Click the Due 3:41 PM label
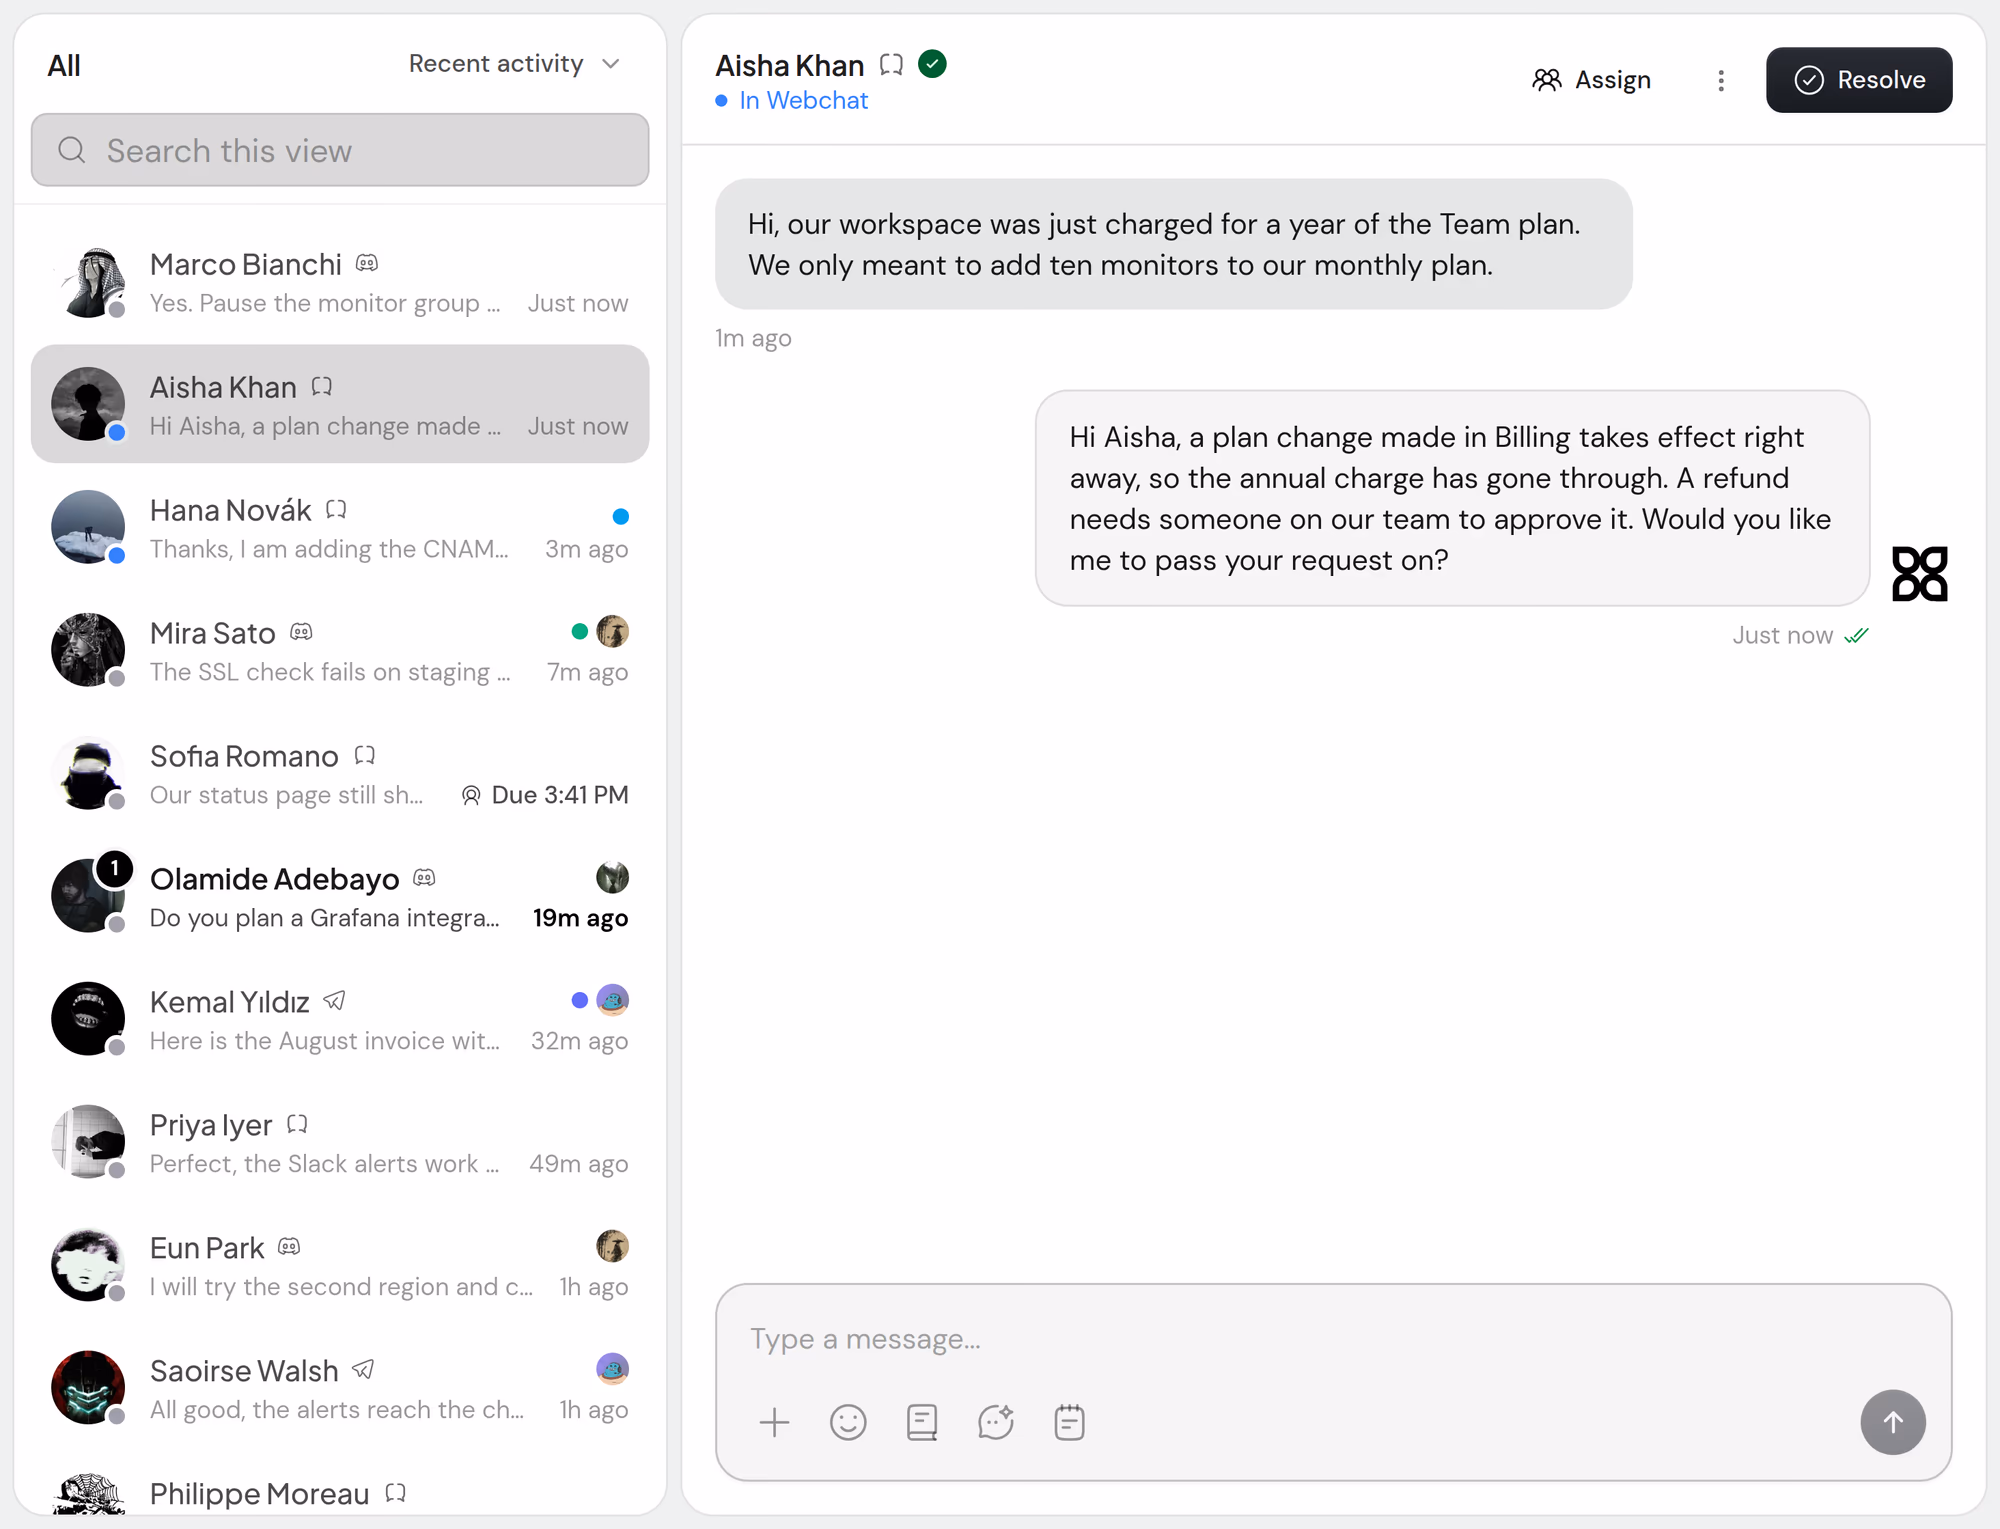This screenshot has height=1529, width=2000. 560,795
